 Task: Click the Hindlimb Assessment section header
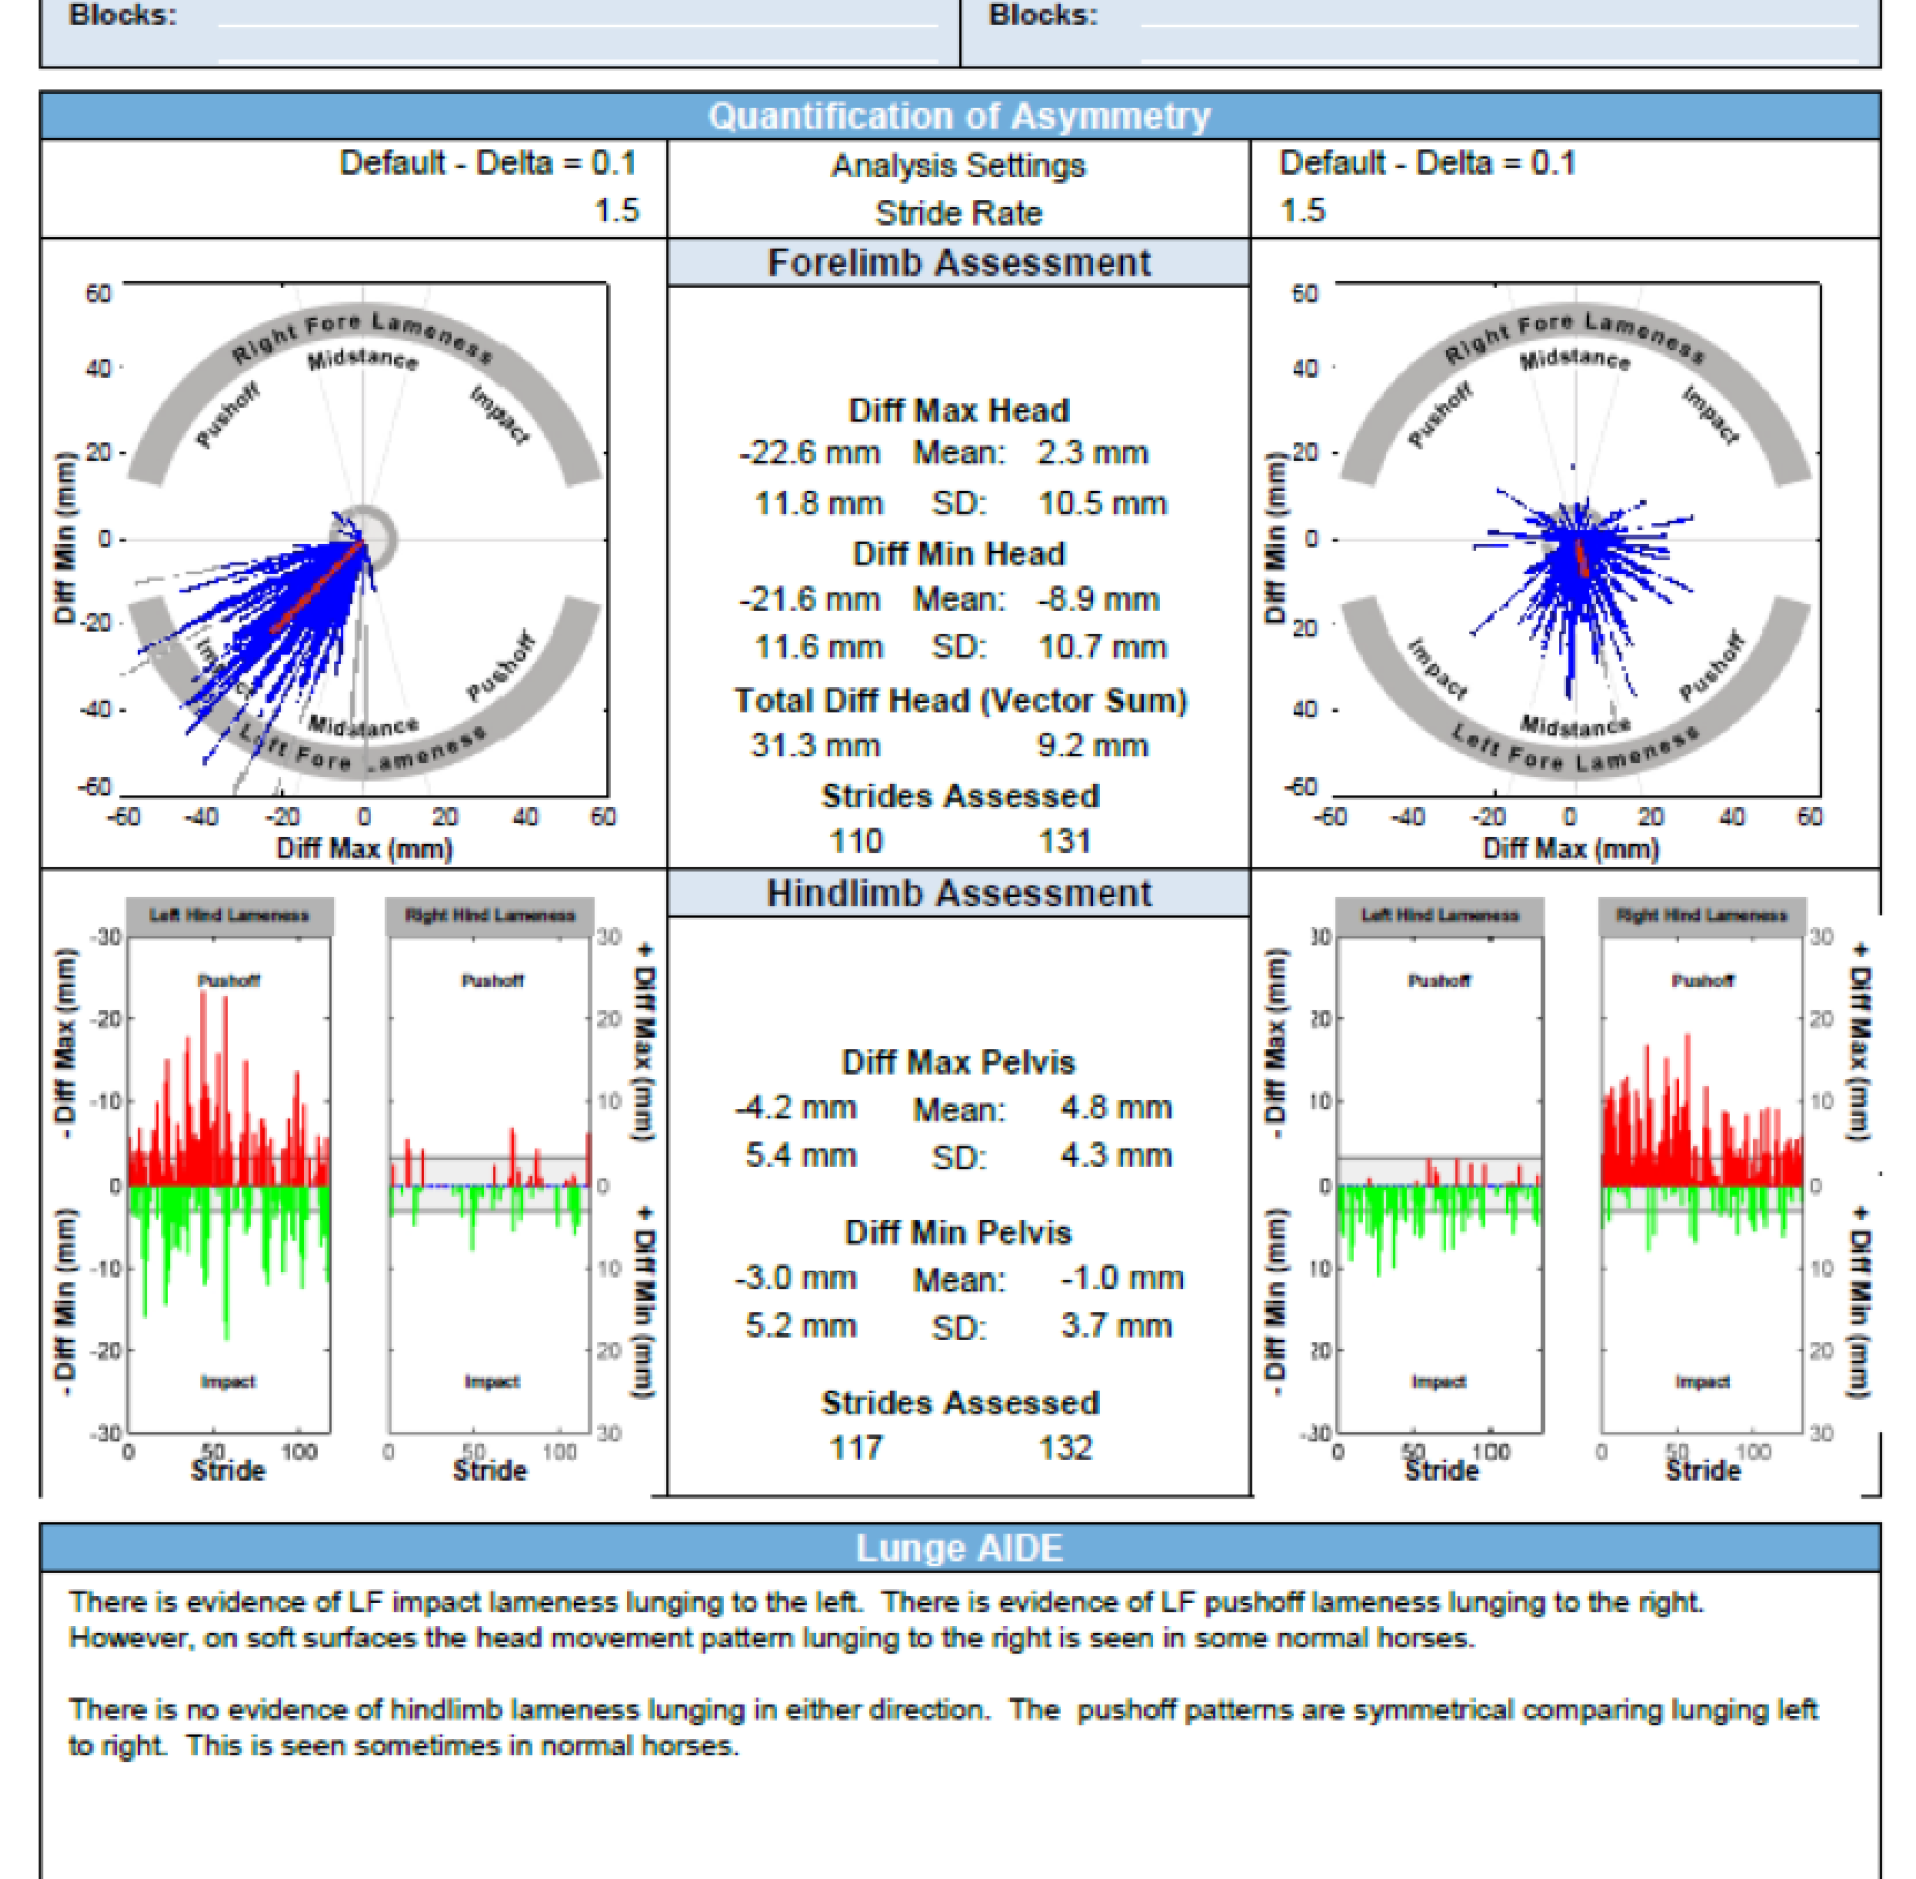[x=958, y=893]
